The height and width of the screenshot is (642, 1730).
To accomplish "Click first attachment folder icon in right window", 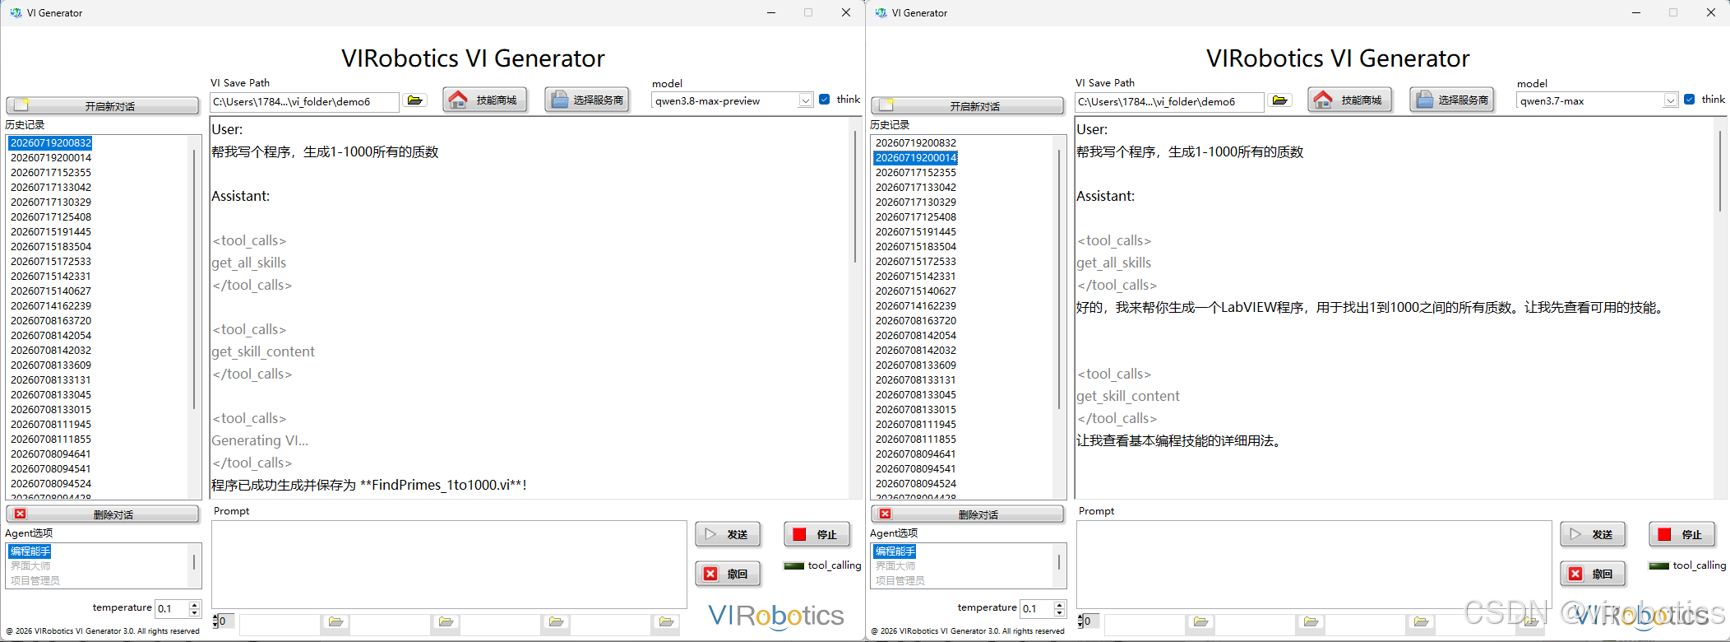I will pos(1201,622).
